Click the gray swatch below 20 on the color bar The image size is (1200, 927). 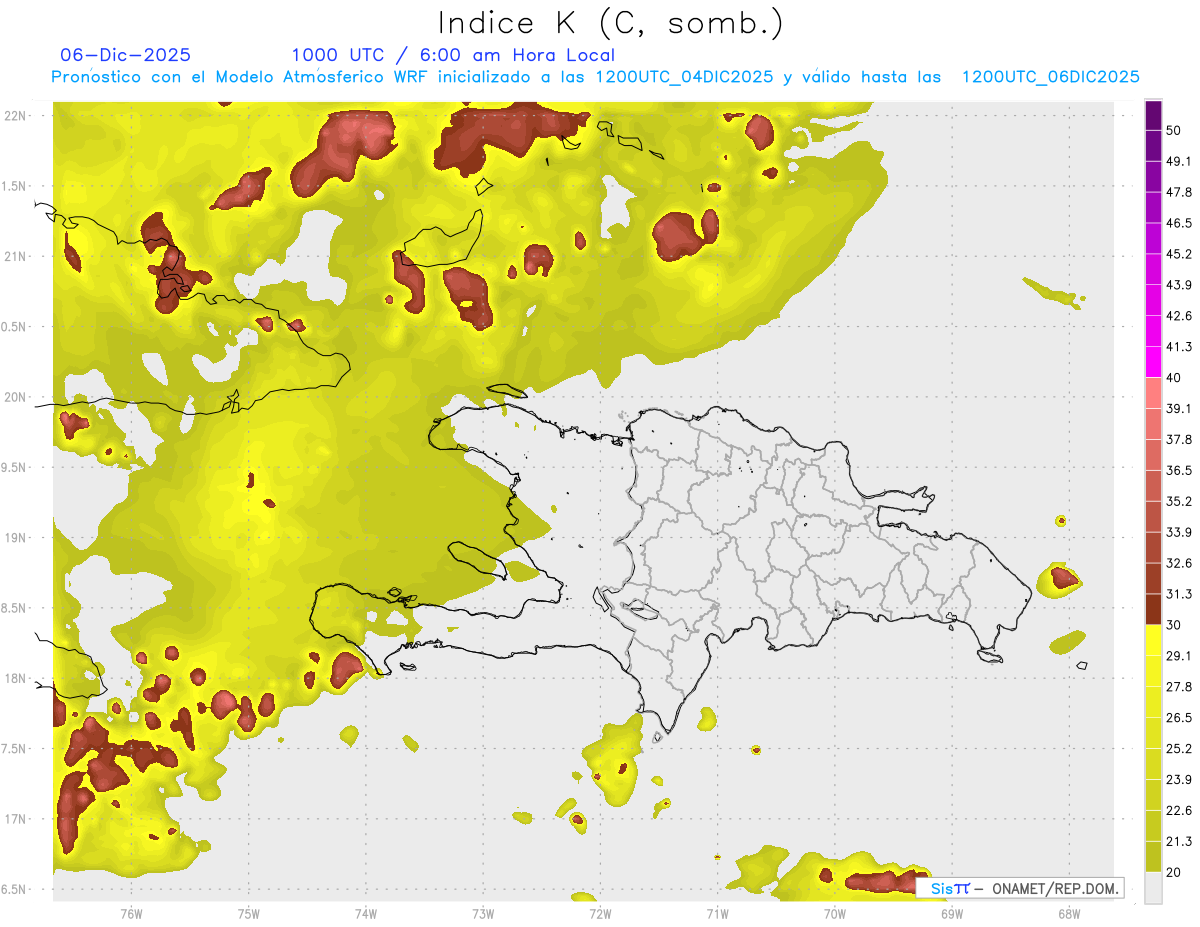(1153, 887)
